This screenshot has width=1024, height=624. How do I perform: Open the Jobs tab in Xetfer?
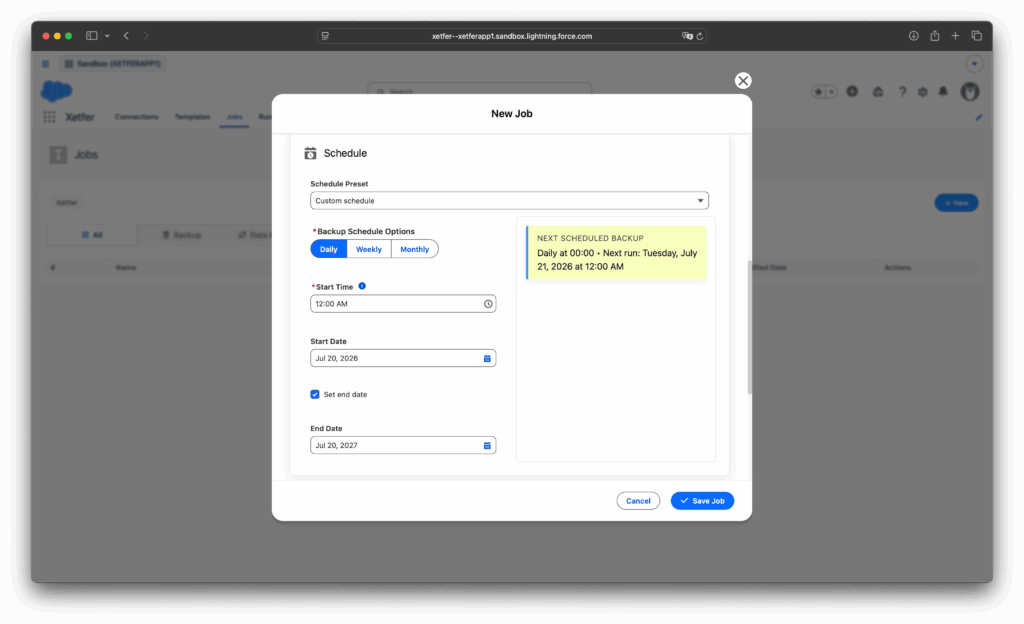pyautogui.click(x=234, y=117)
